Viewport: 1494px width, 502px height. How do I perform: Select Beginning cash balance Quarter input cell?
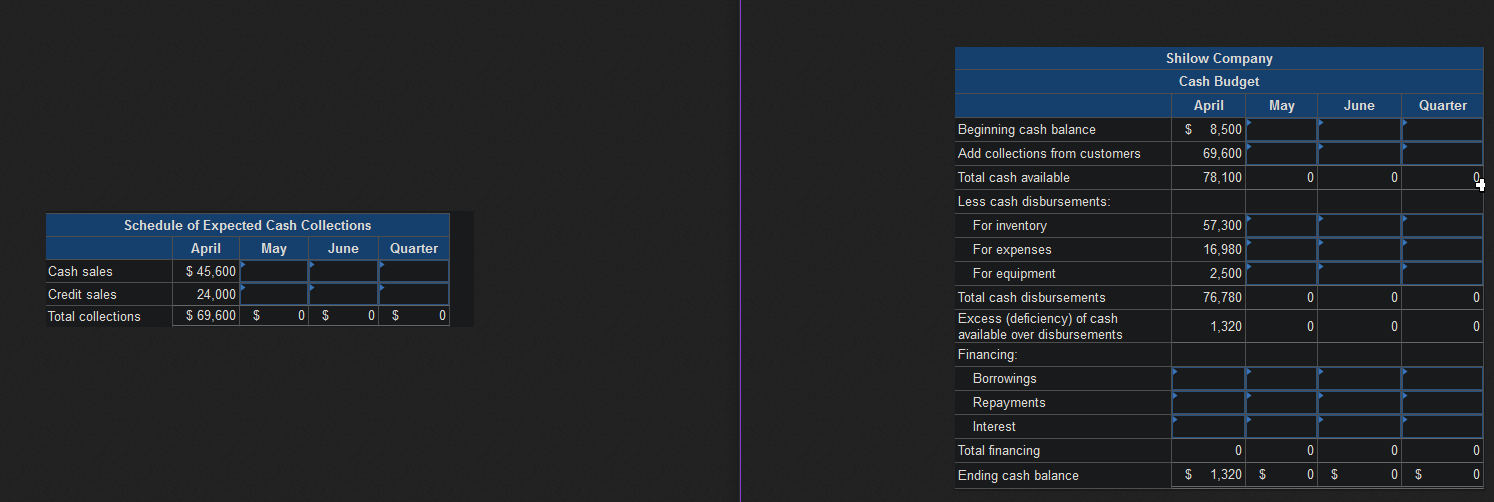pyautogui.click(x=1442, y=129)
